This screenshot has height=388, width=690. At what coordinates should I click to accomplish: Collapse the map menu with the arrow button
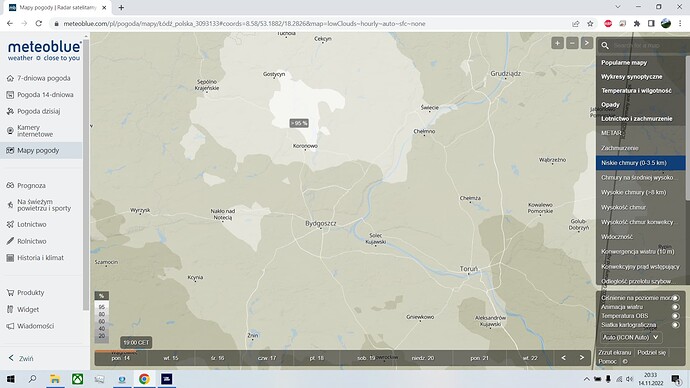(587, 43)
